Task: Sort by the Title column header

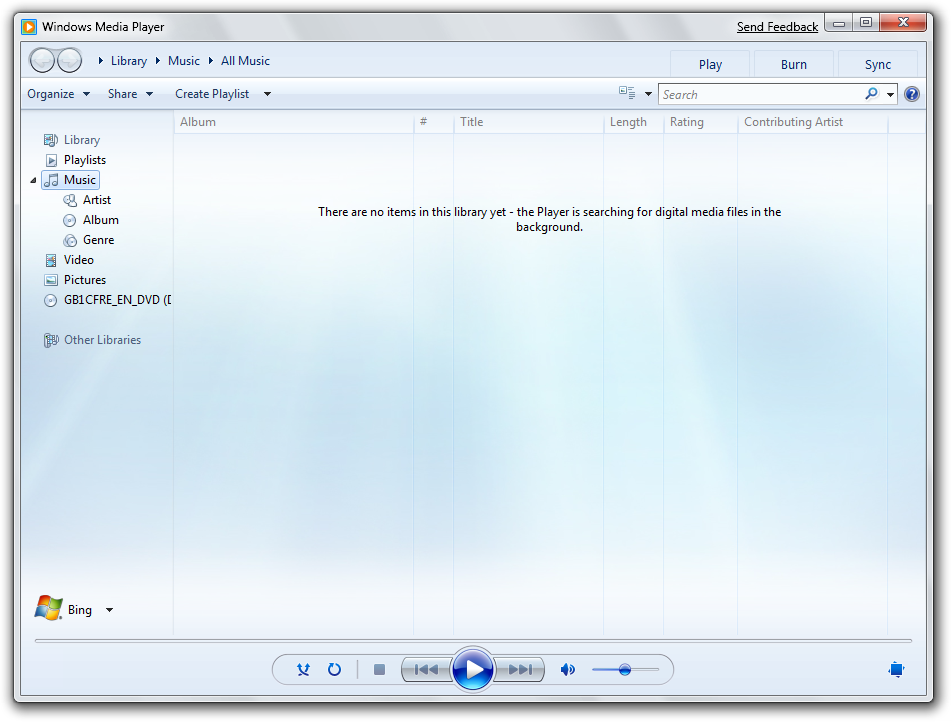Action: [528, 122]
